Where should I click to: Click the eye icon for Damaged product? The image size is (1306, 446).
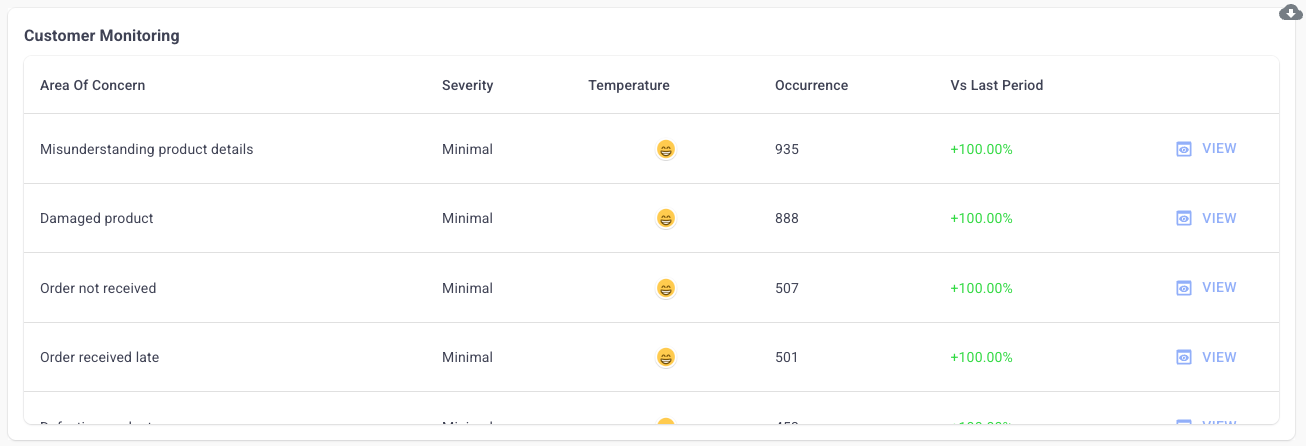(x=1184, y=218)
